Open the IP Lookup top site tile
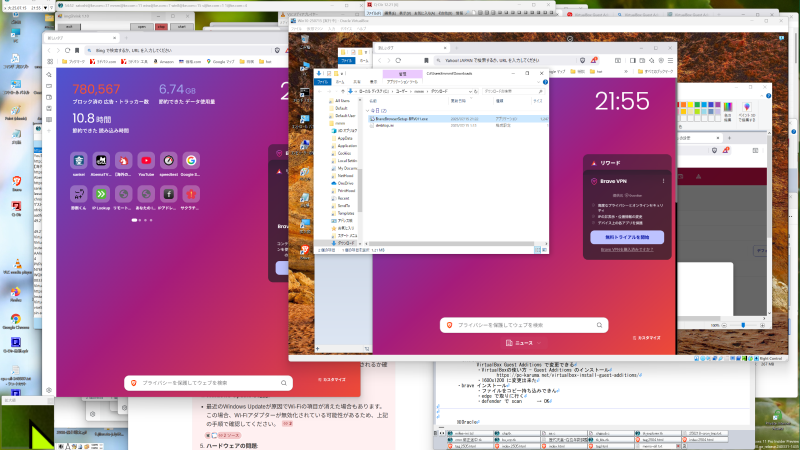The height and width of the screenshot is (450, 800). 101,194
